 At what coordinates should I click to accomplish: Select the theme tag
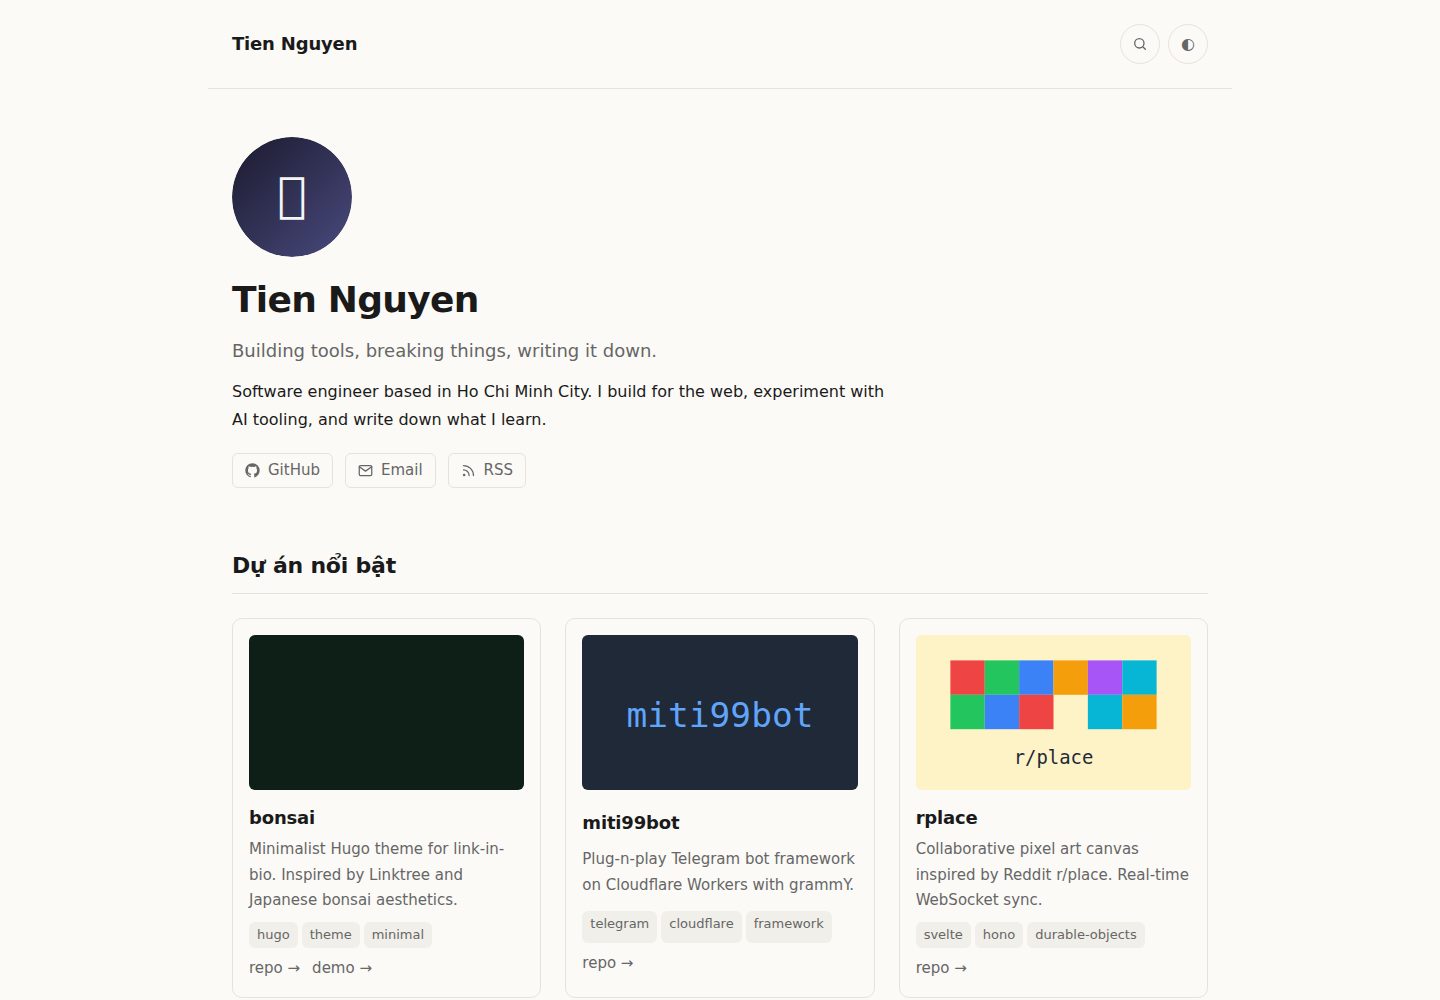(x=331, y=935)
